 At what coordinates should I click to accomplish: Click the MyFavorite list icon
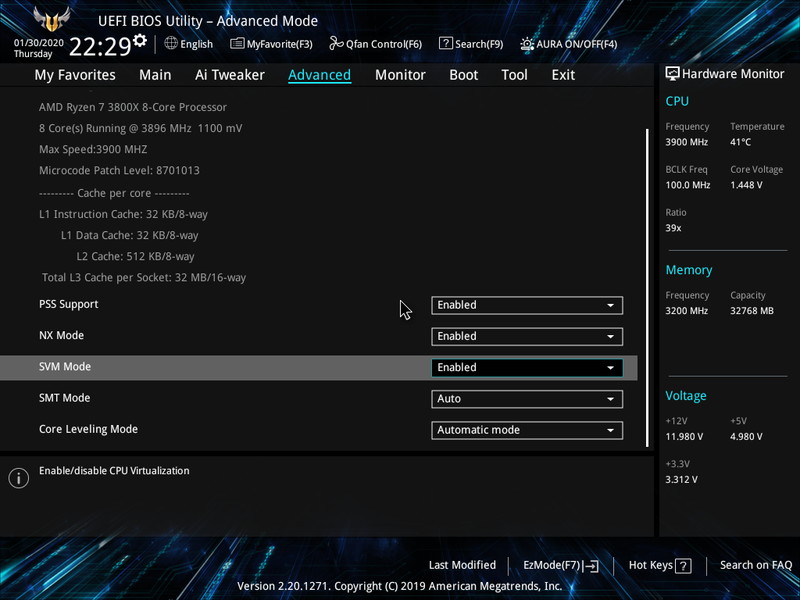click(x=237, y=43)
